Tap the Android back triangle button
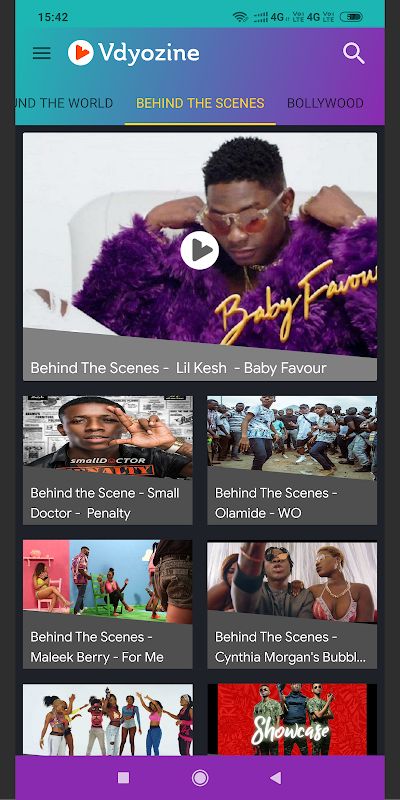This screenshot has height=800, width=400. pos(276,778)
